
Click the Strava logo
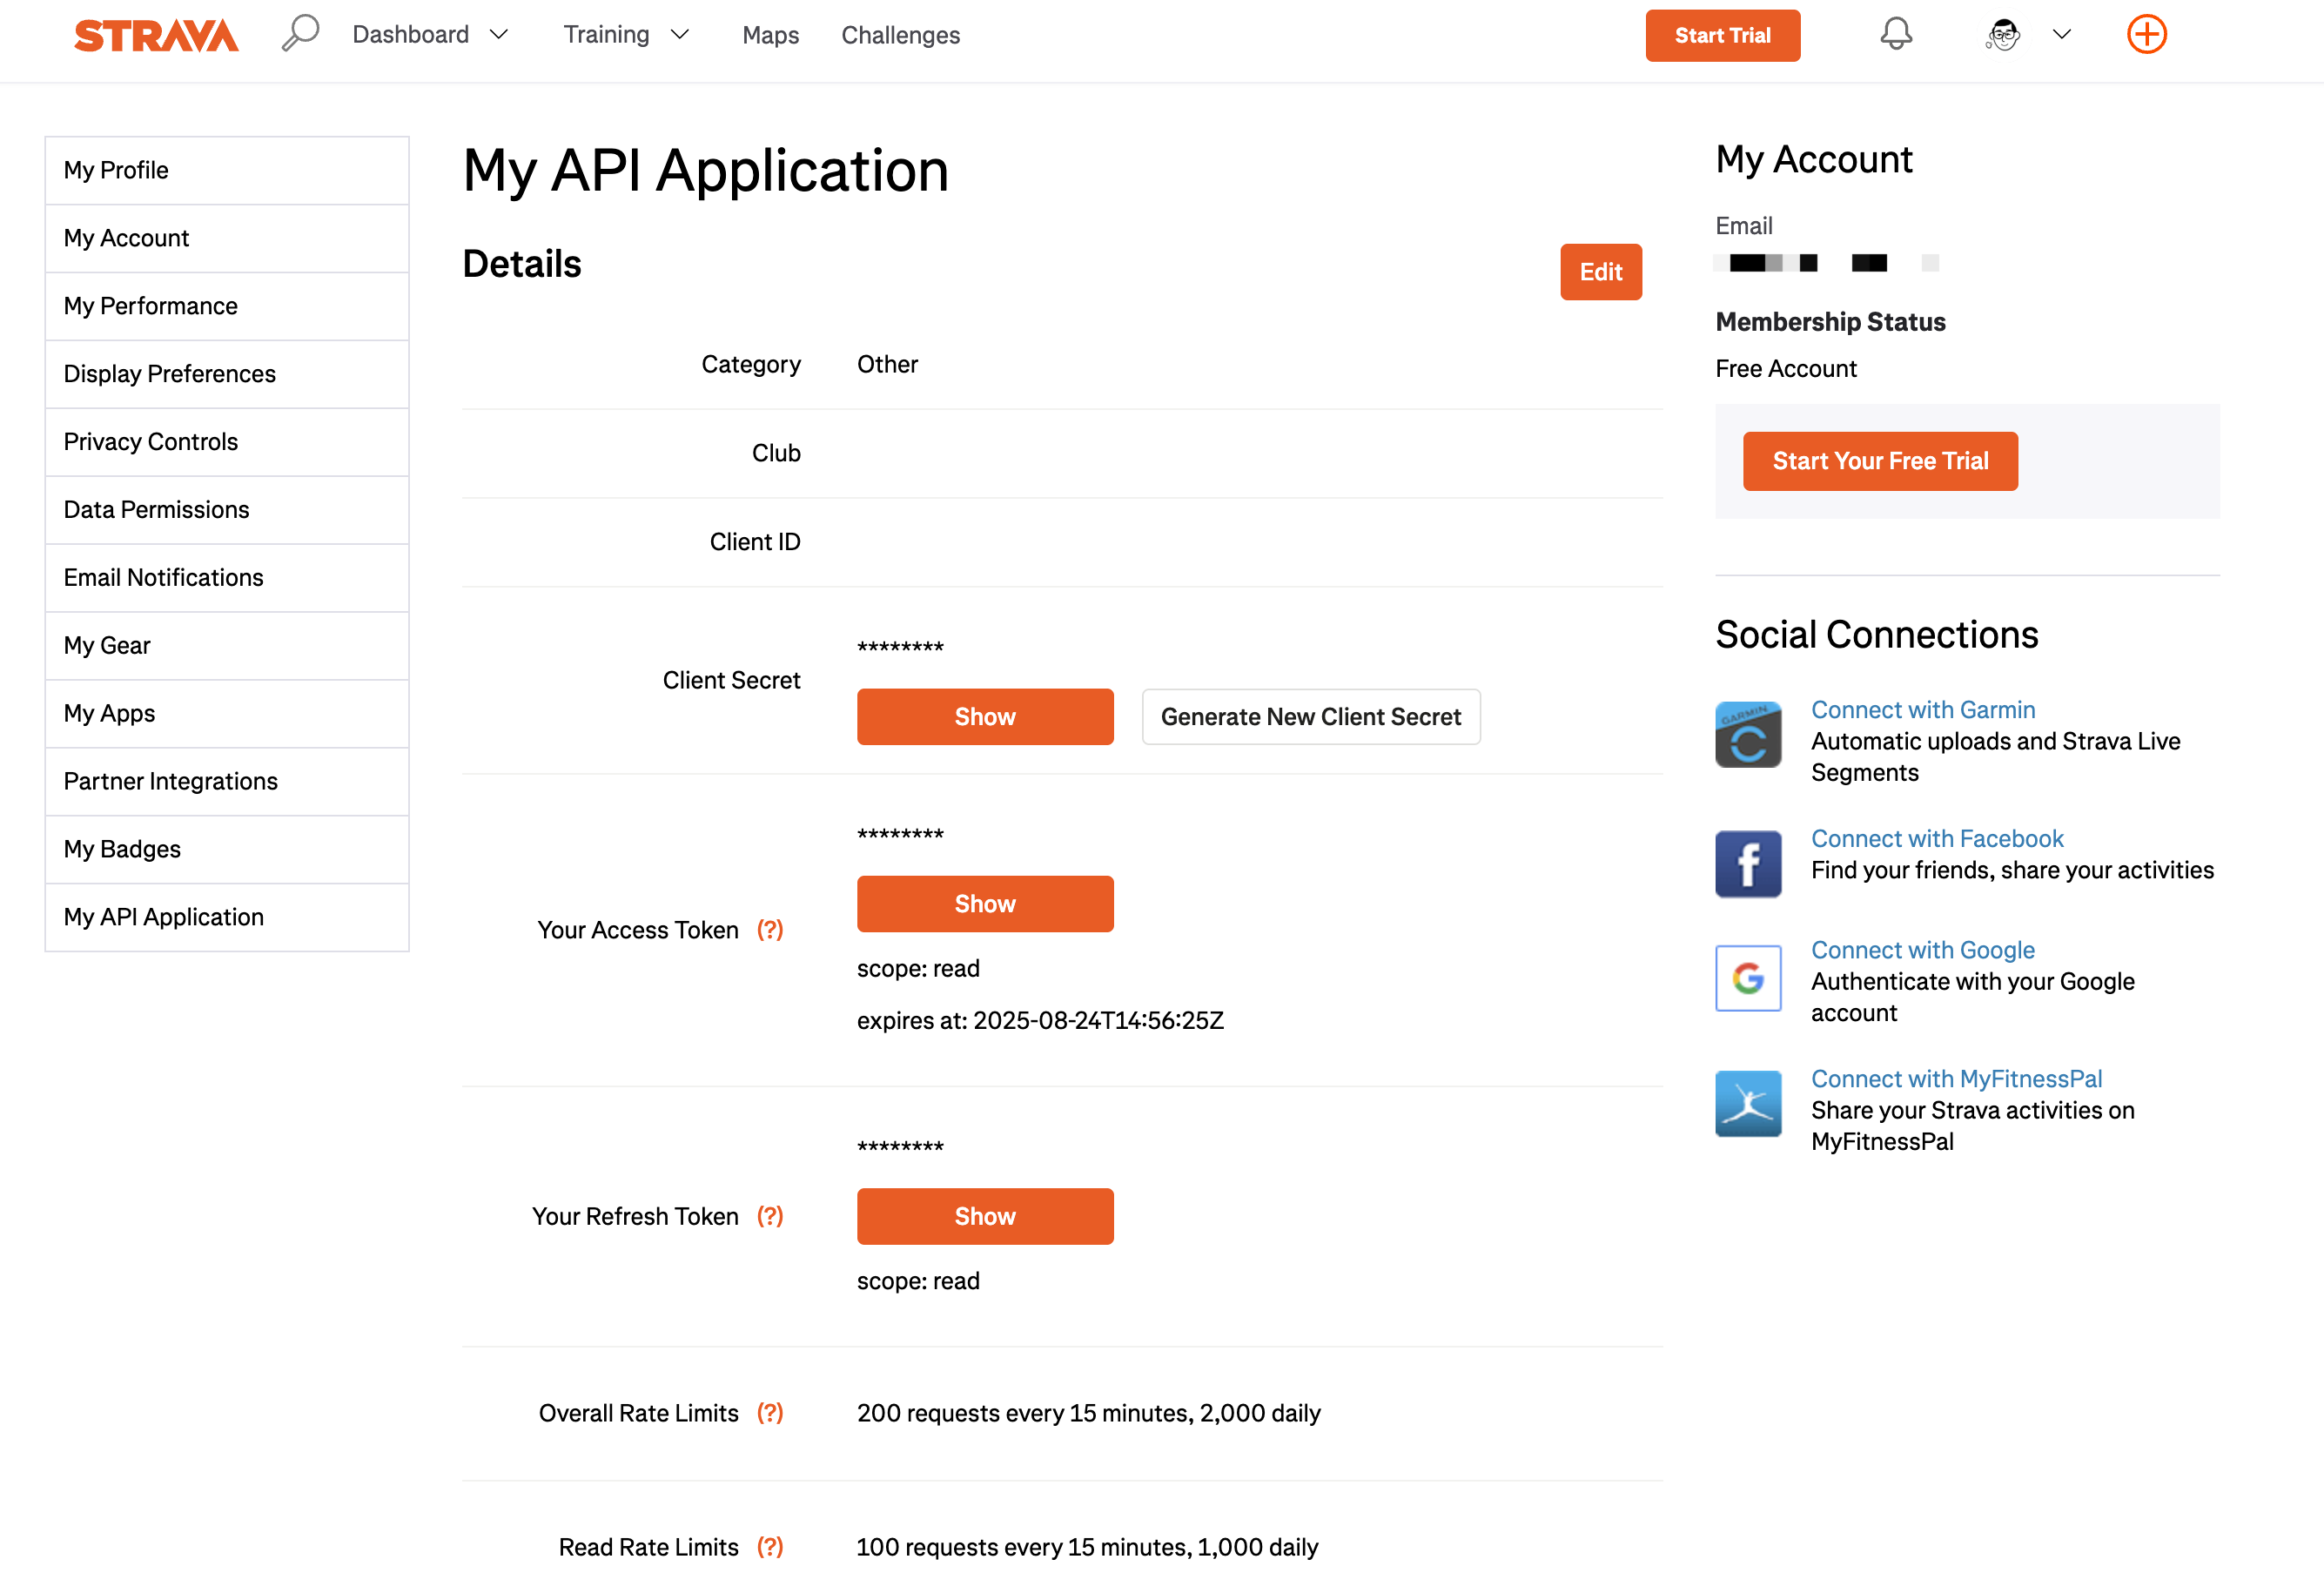click(x=156, y=35)
